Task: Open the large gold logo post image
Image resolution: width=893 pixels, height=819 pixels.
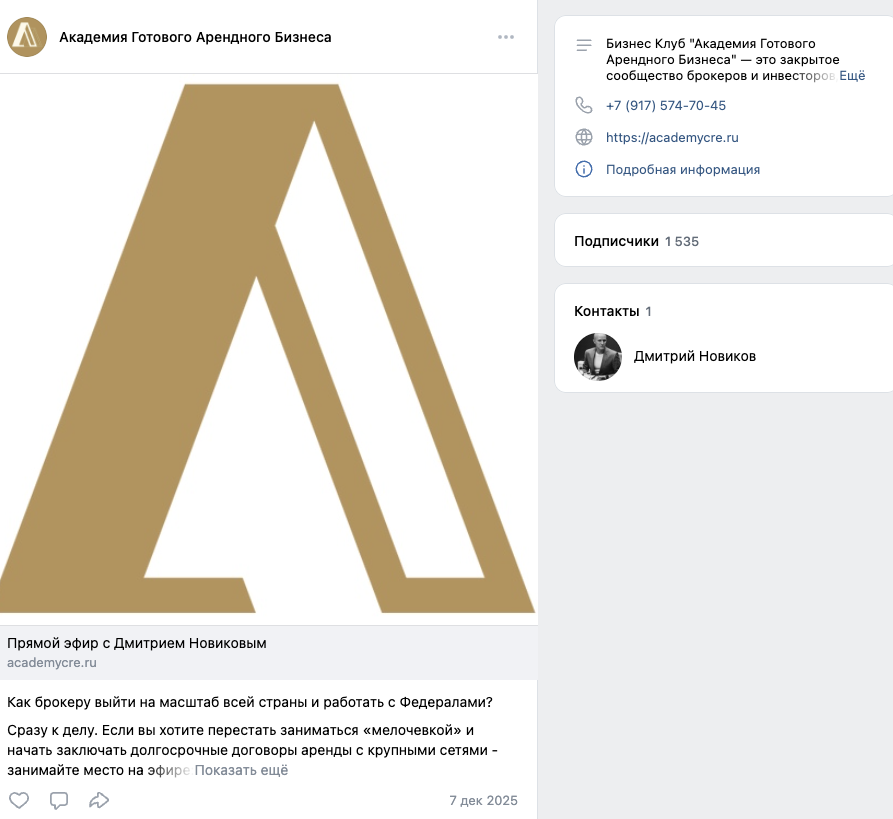Action: (x=268, y=348)
